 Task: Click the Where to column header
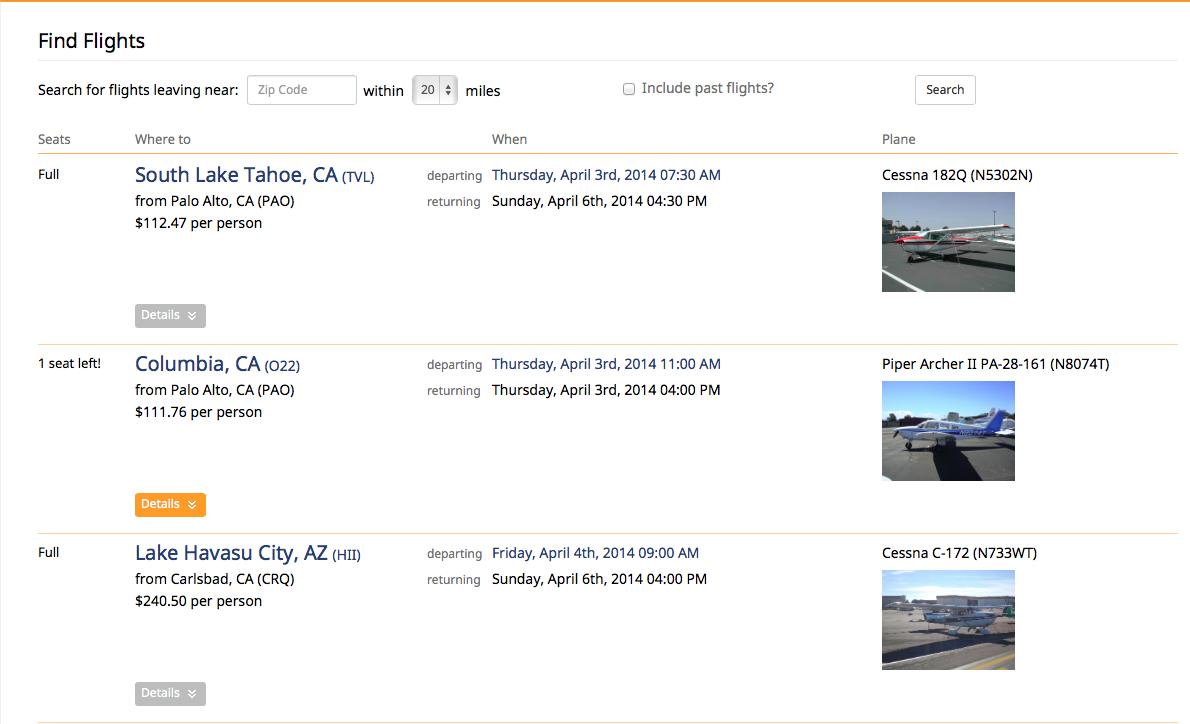(163, 140)
